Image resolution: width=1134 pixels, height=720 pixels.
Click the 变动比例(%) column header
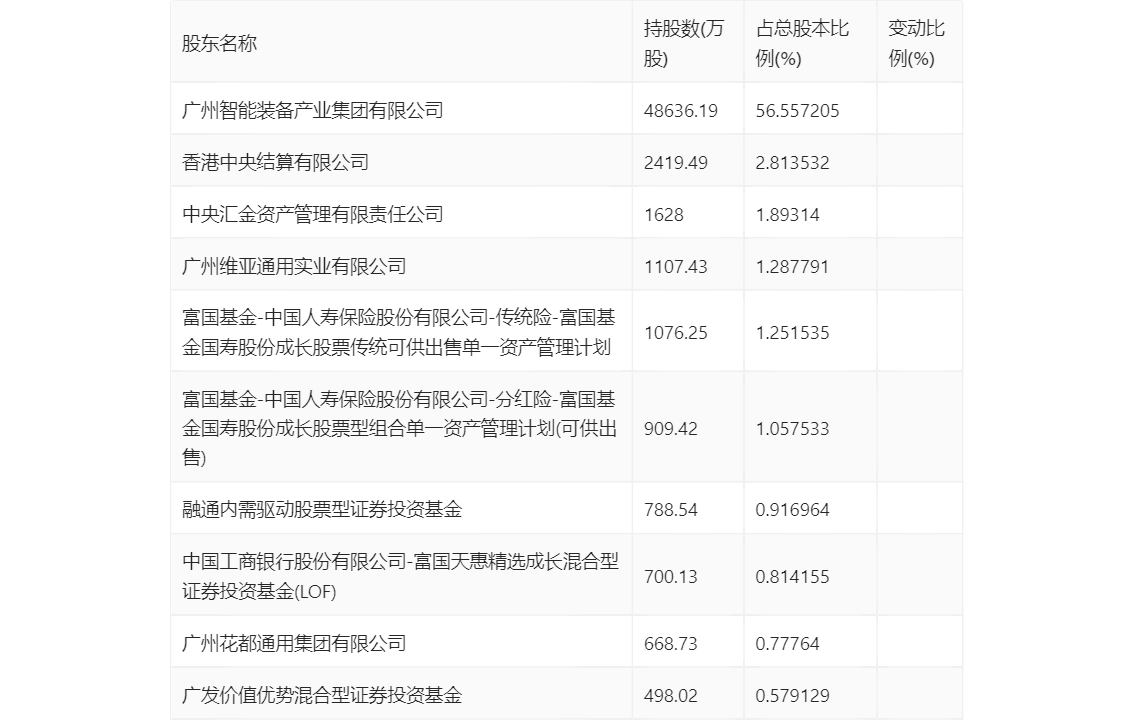(916, 43)
